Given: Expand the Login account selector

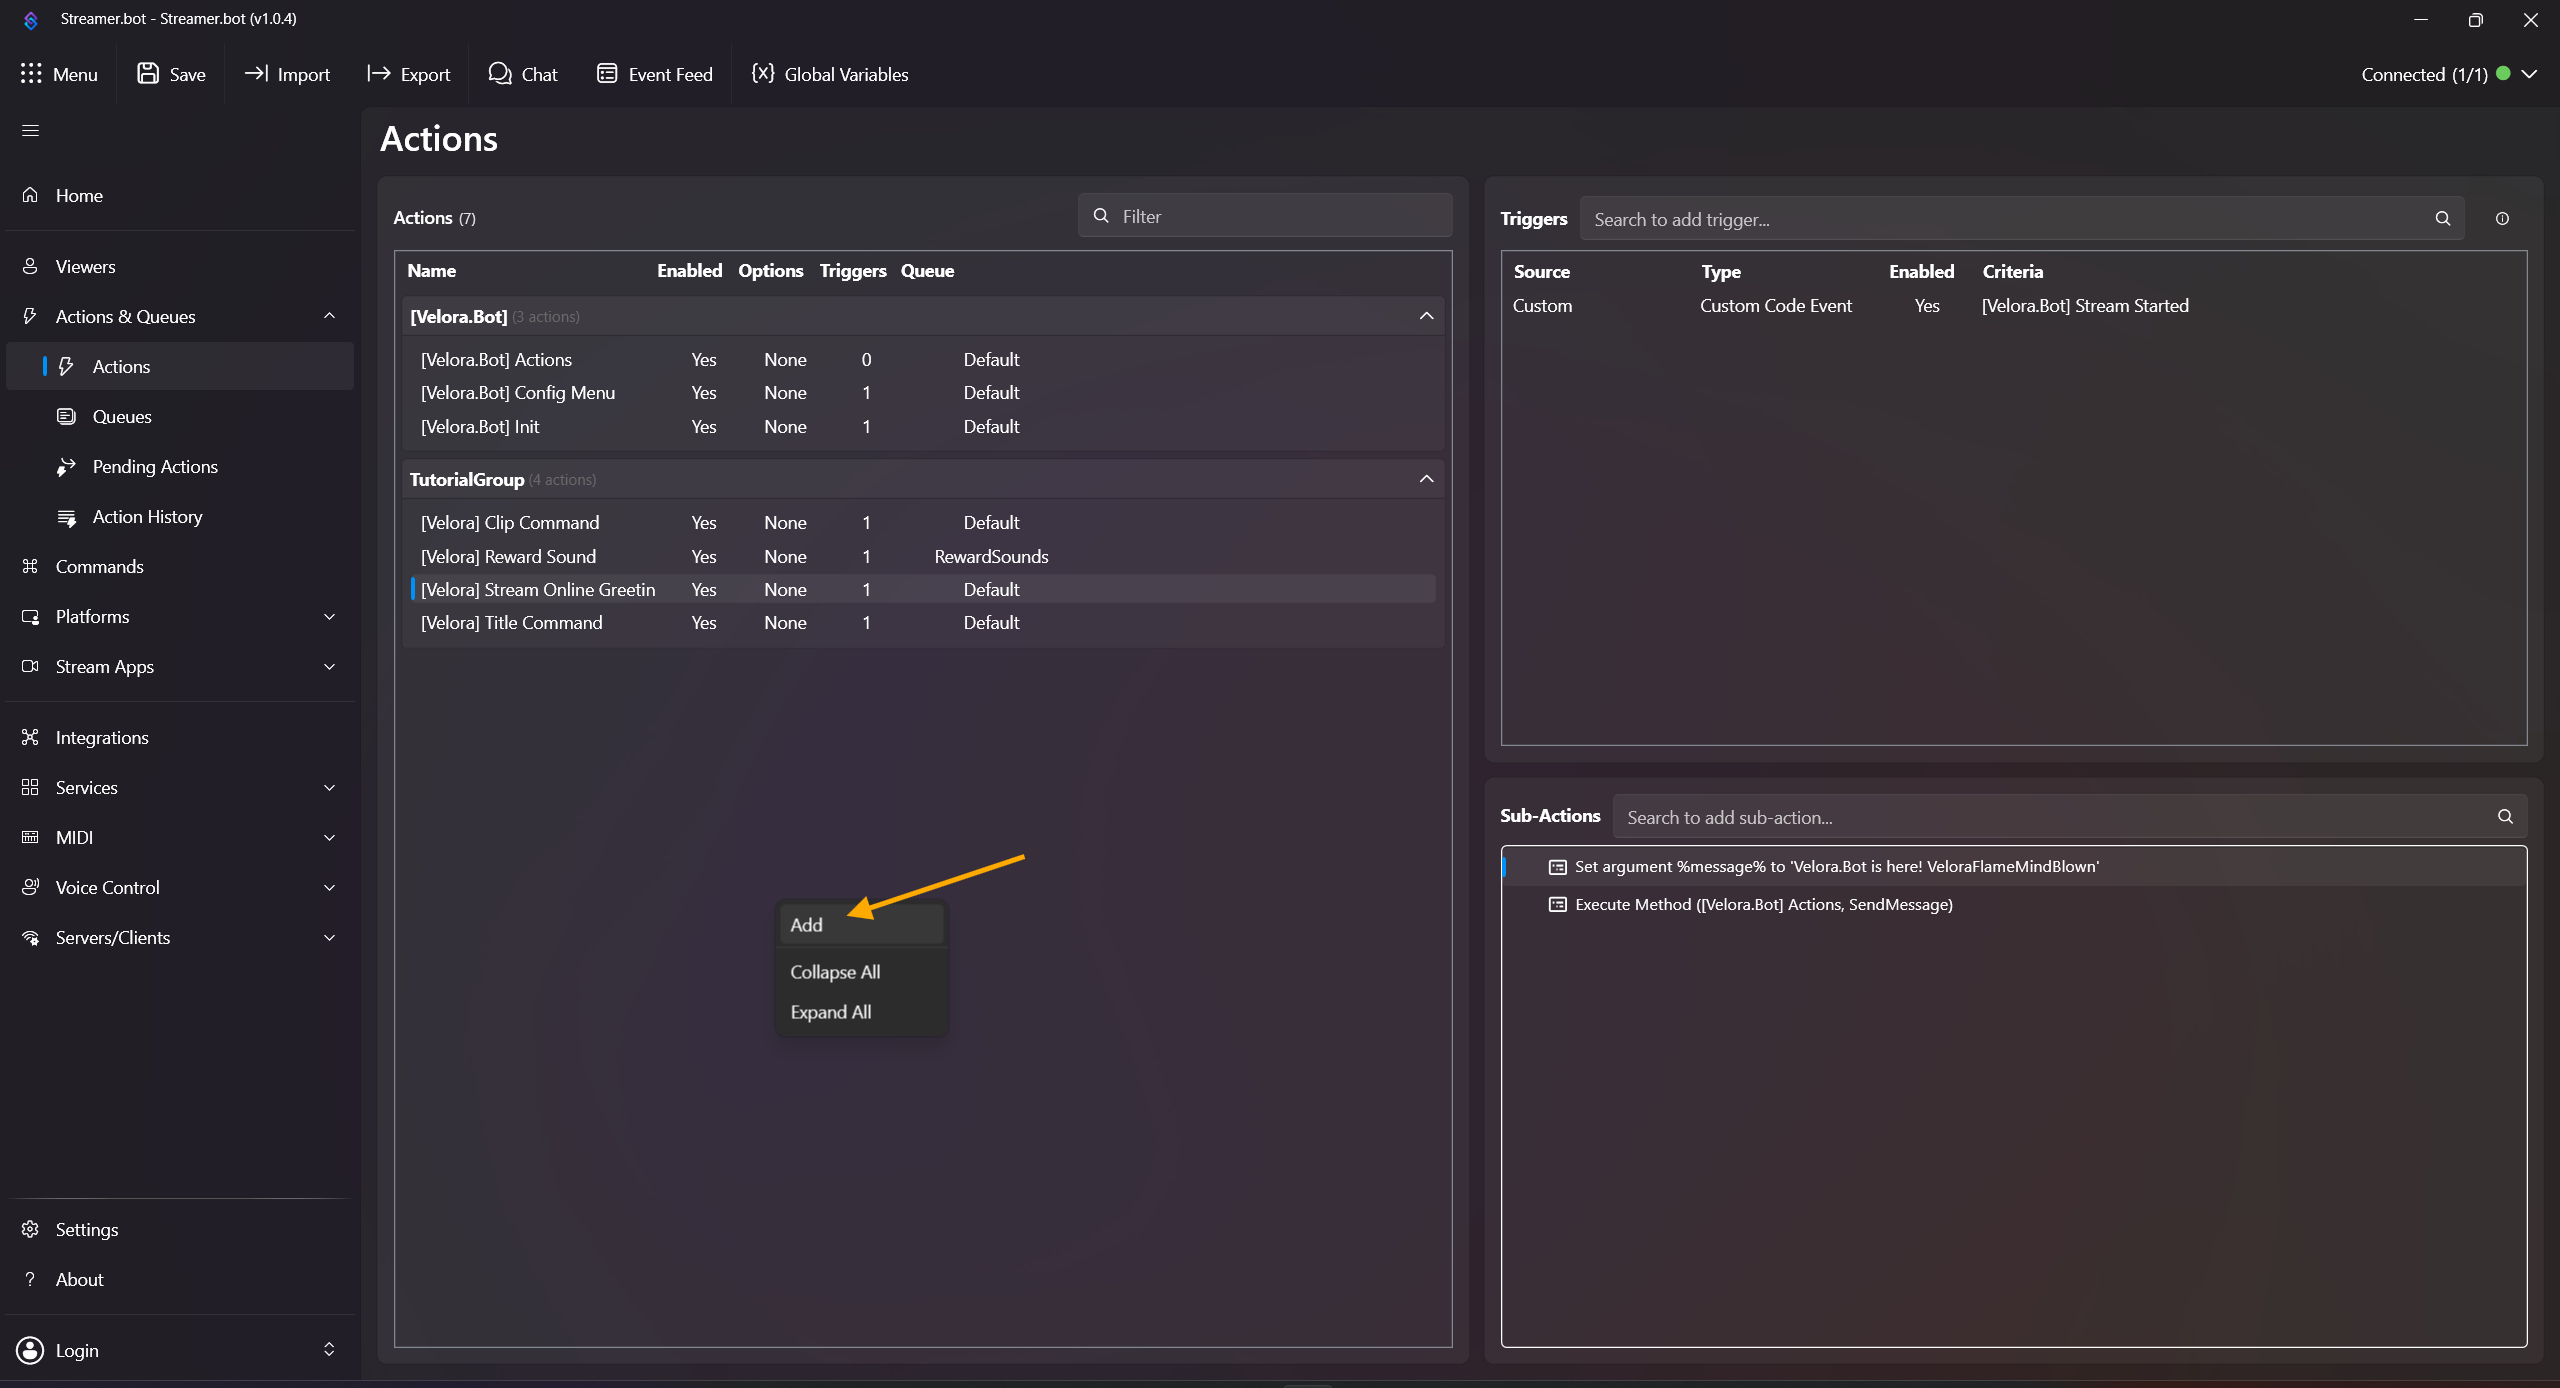Looking at the screenshot, I should 329,1350.
